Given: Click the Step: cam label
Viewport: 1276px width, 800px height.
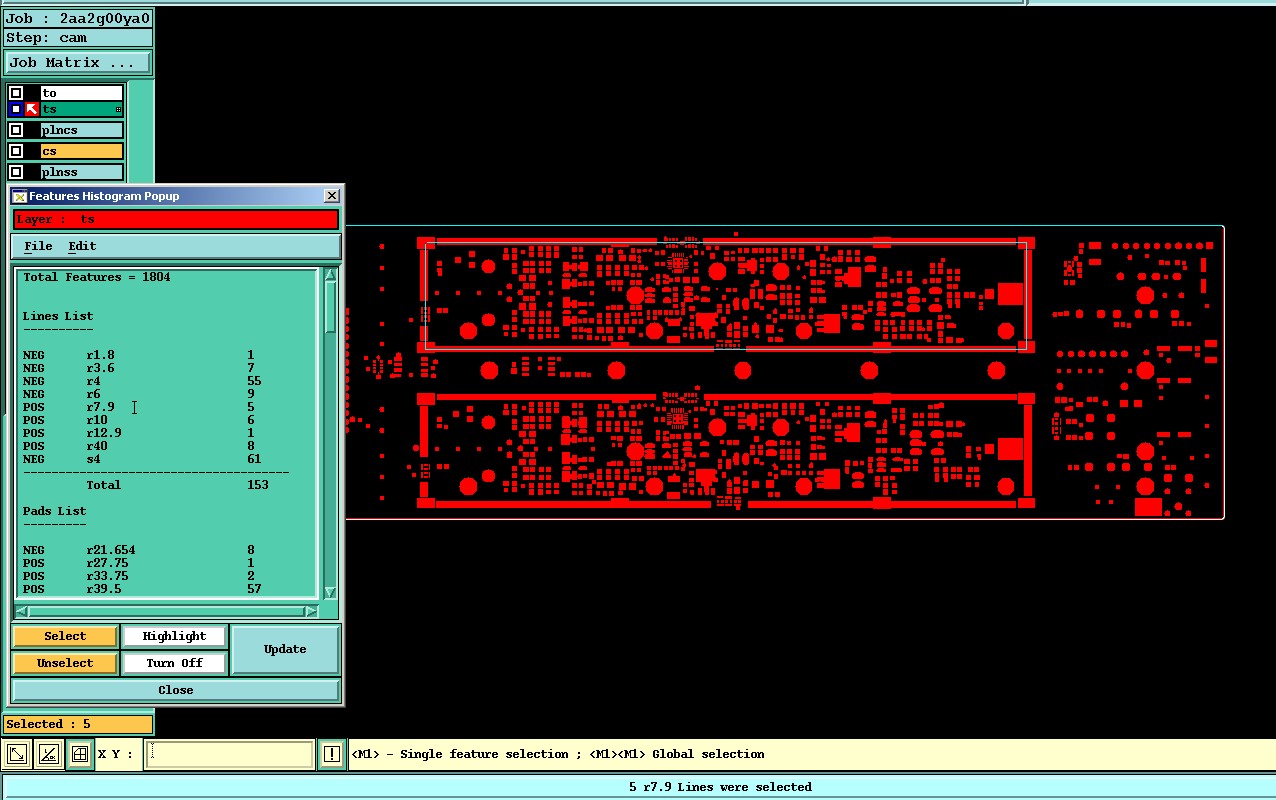Looking at the screenshot, I should click(78, 38).
